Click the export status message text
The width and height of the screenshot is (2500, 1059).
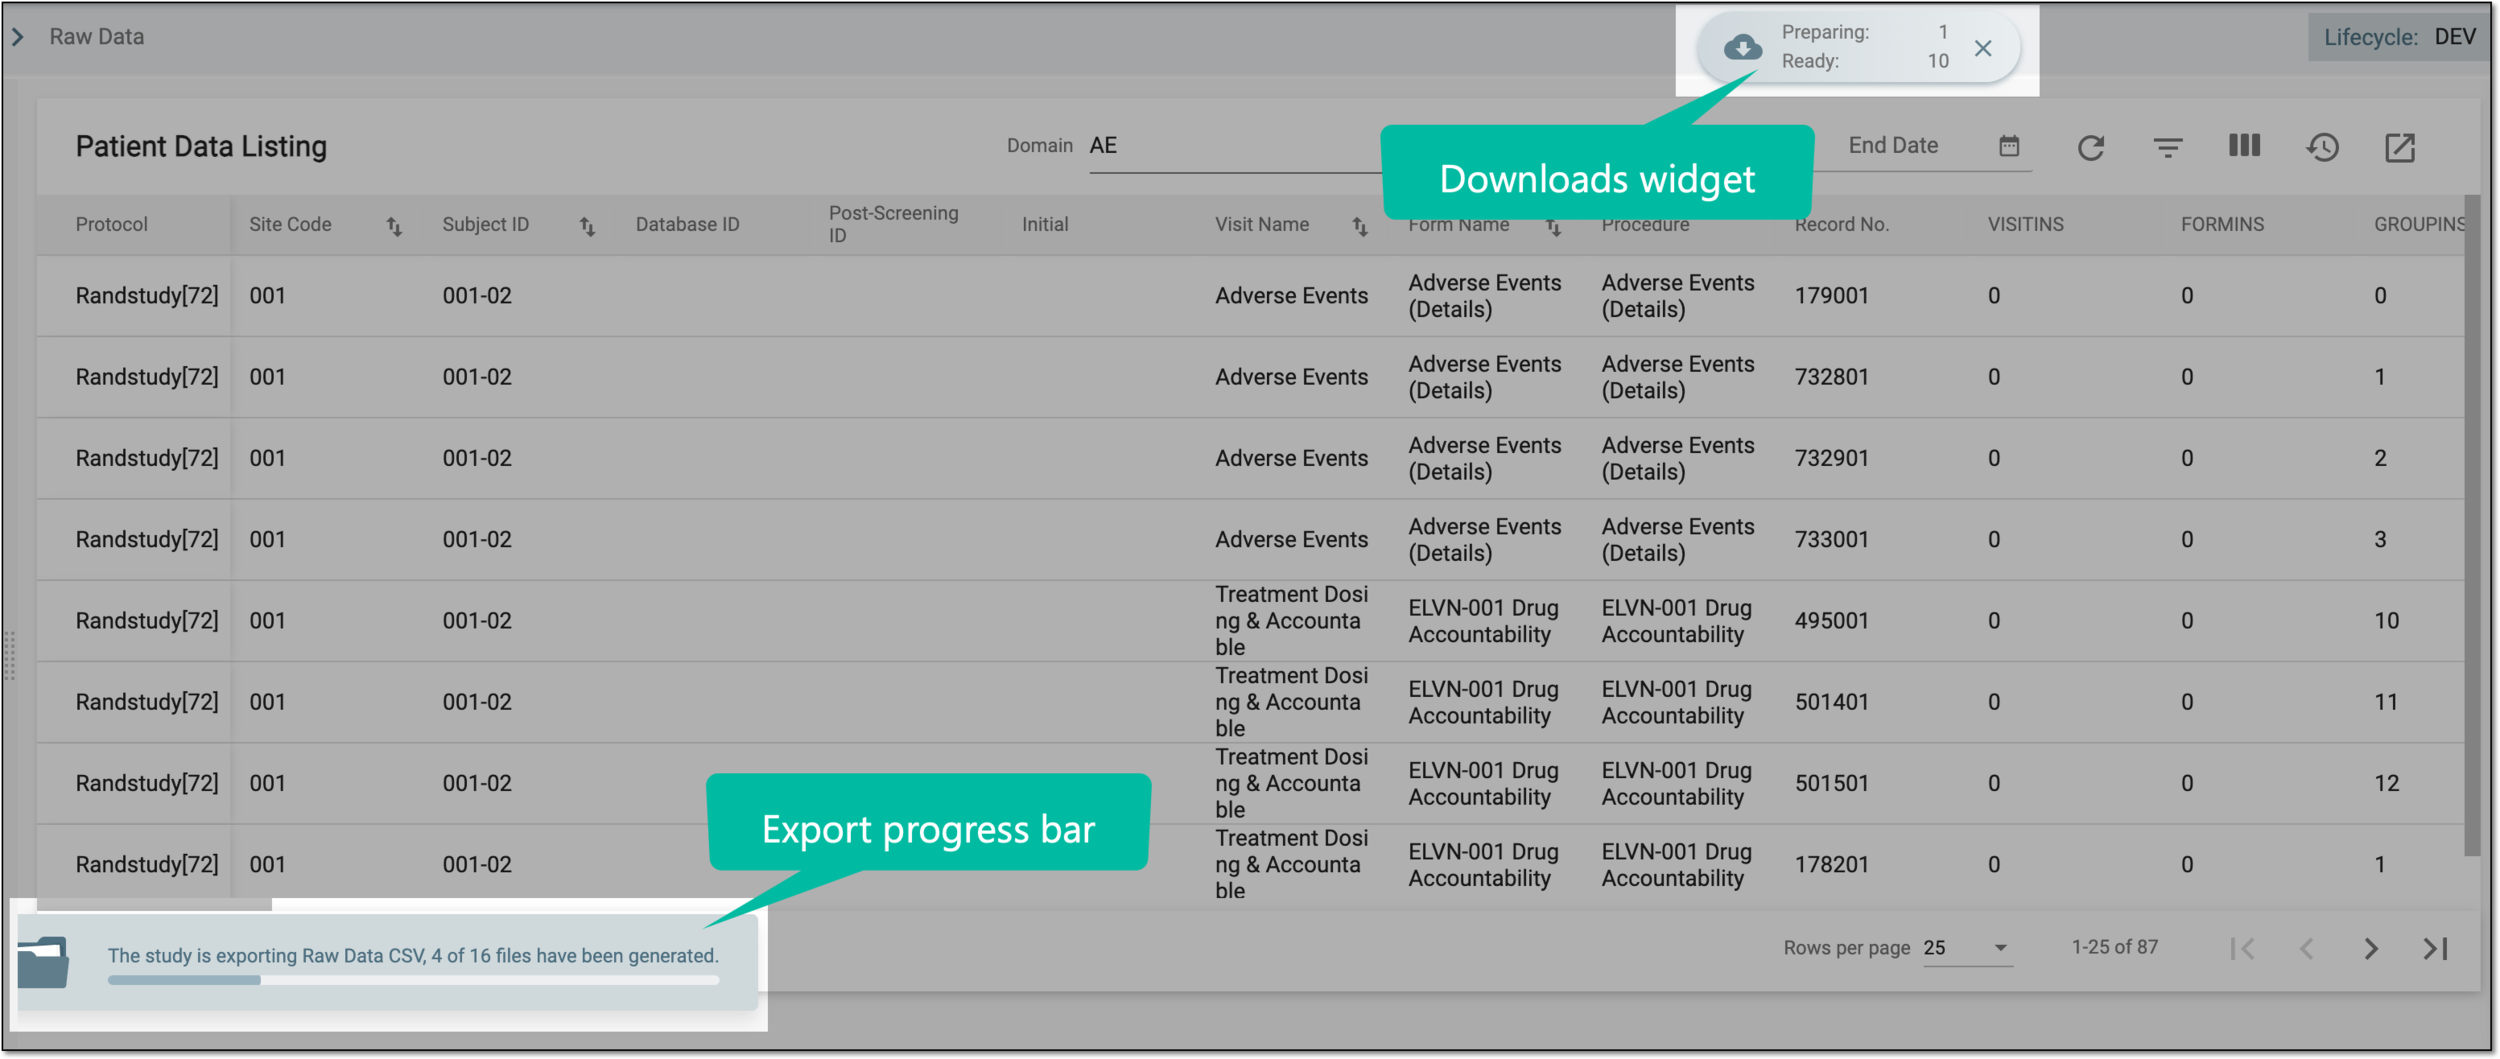(413, 955)
